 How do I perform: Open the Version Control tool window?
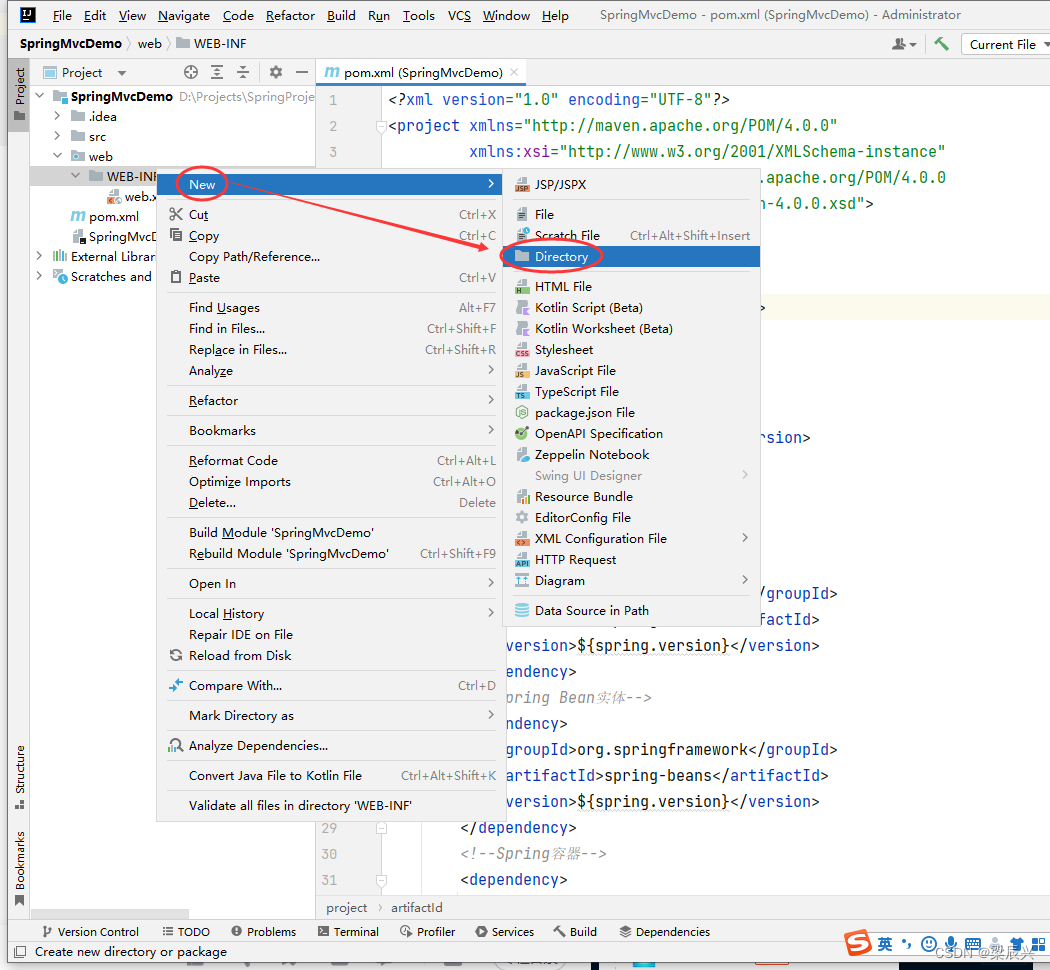[x=89, y=931]
